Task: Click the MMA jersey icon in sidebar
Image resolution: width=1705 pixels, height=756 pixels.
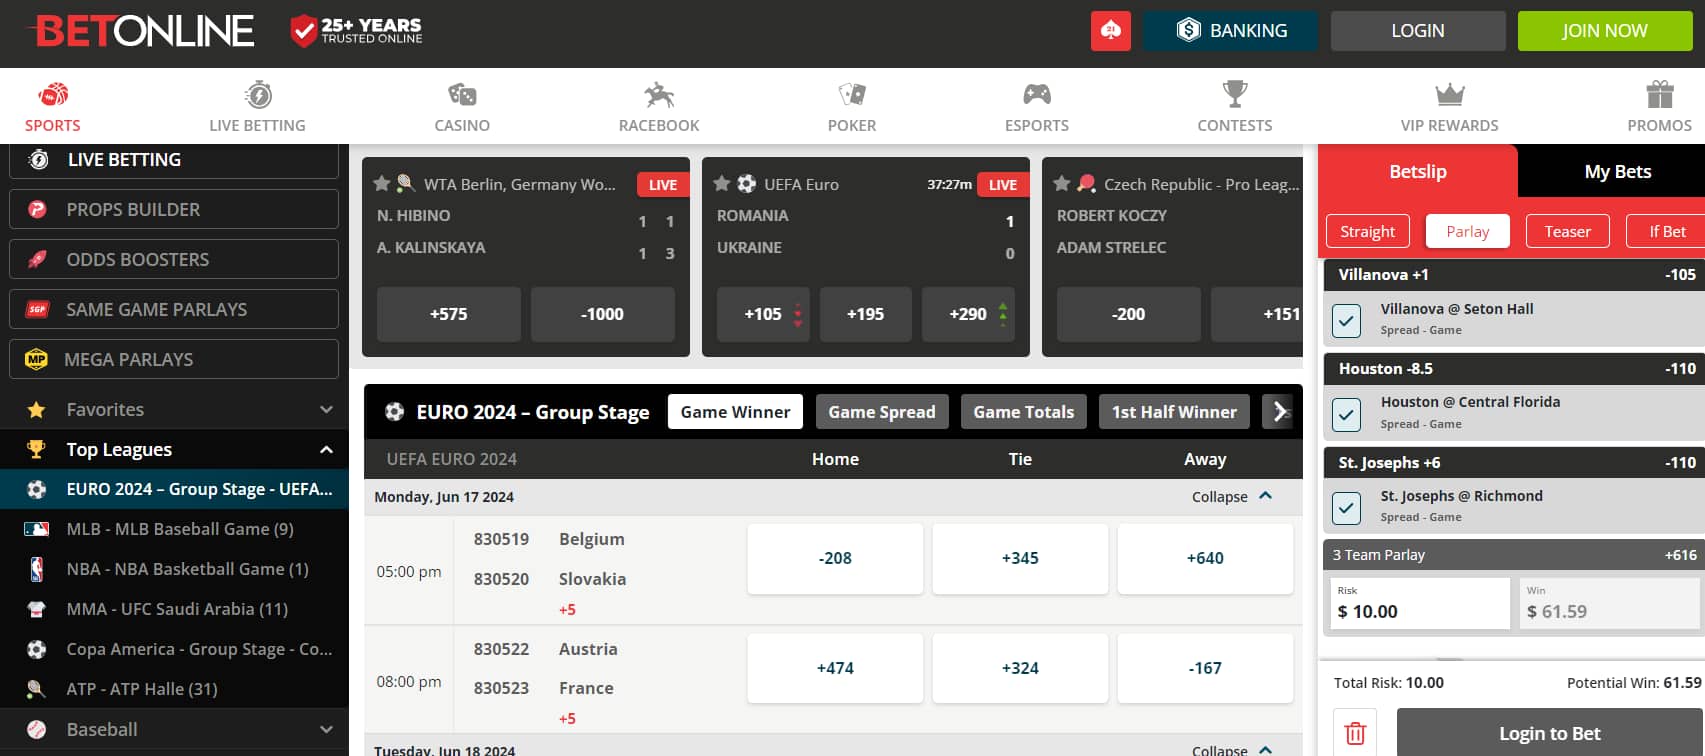Action: pos(36,609)
